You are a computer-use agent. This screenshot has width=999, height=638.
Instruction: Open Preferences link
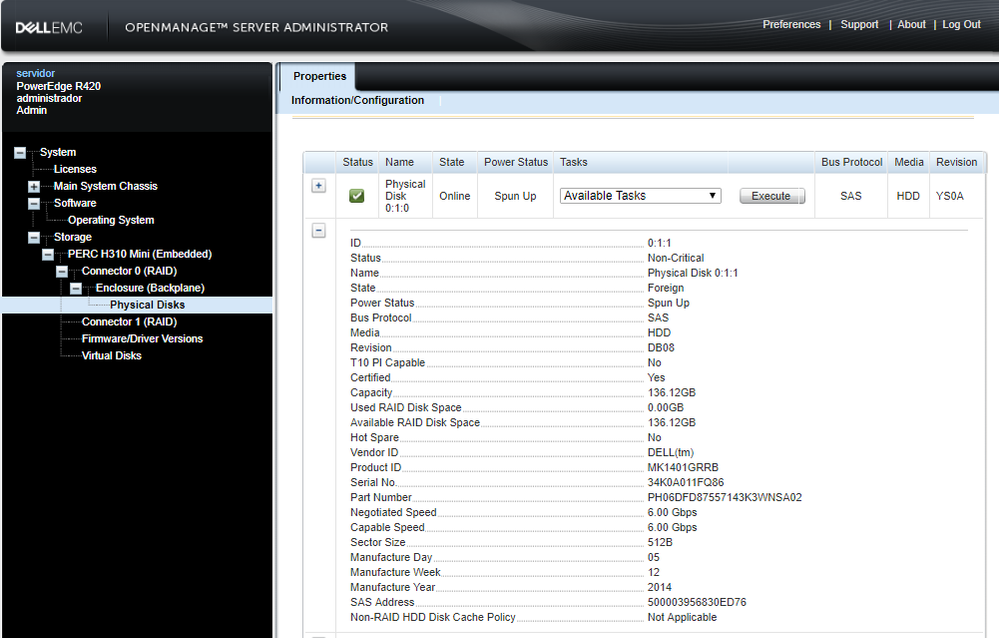point(791,24)
